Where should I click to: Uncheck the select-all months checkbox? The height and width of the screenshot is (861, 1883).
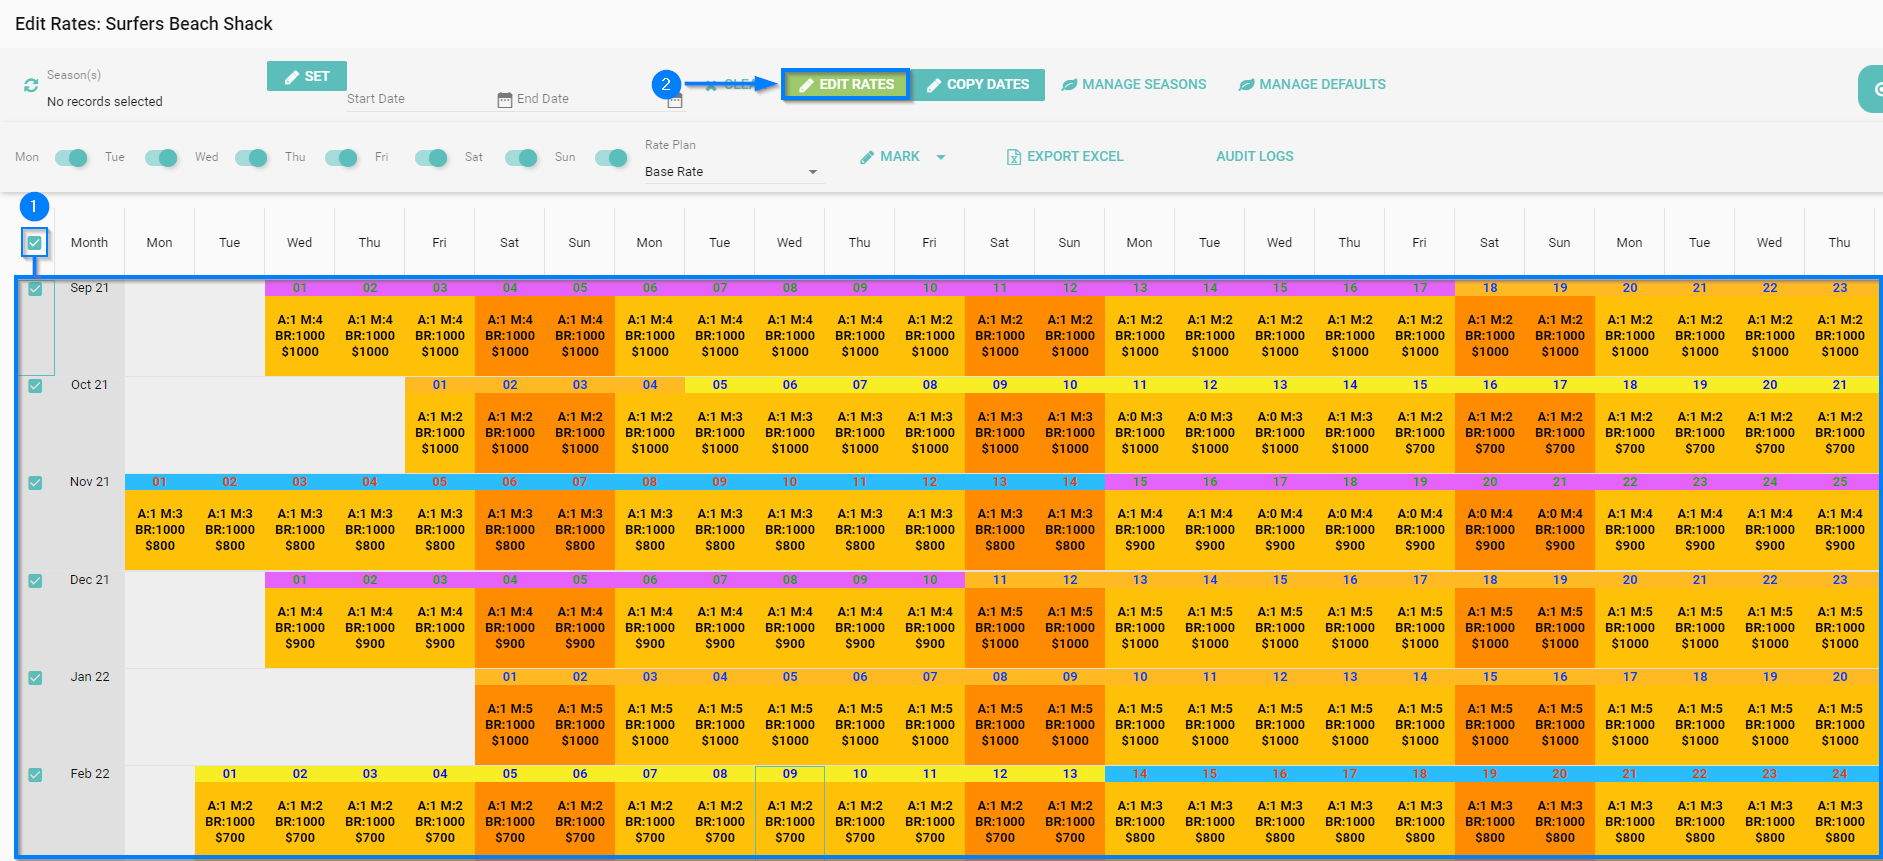[35, 242]
